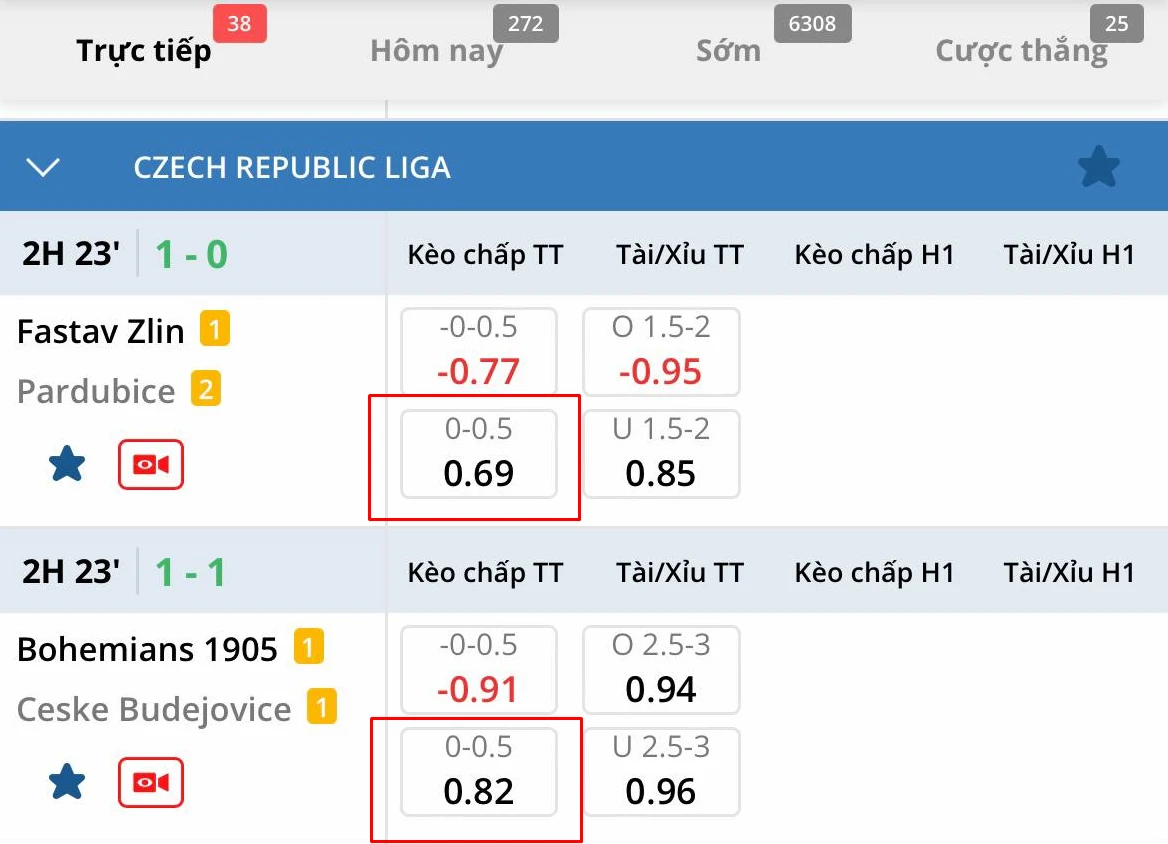Screen dimensions: 1168x844
Task: Bet Bohemians 1905 handicap at -0.91
Action: click(x=479, y=670)
